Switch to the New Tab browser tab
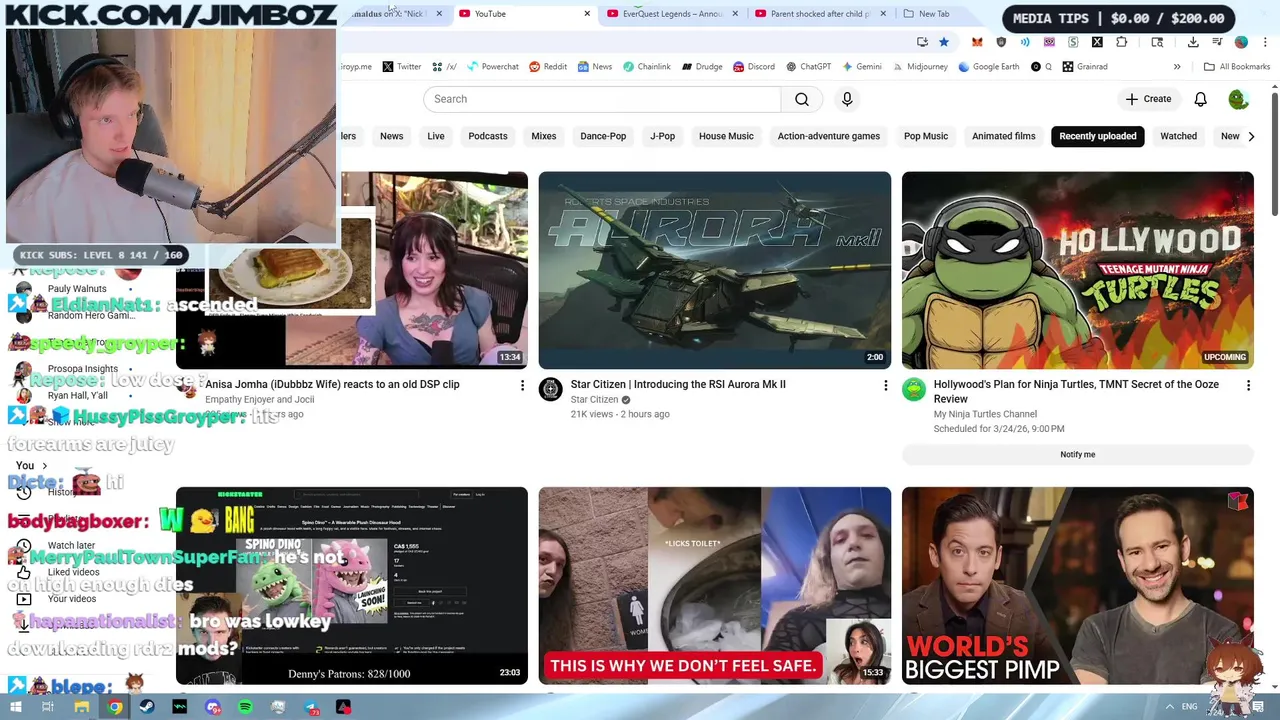This screenshot has height=720, width=1280. (934, 14)
